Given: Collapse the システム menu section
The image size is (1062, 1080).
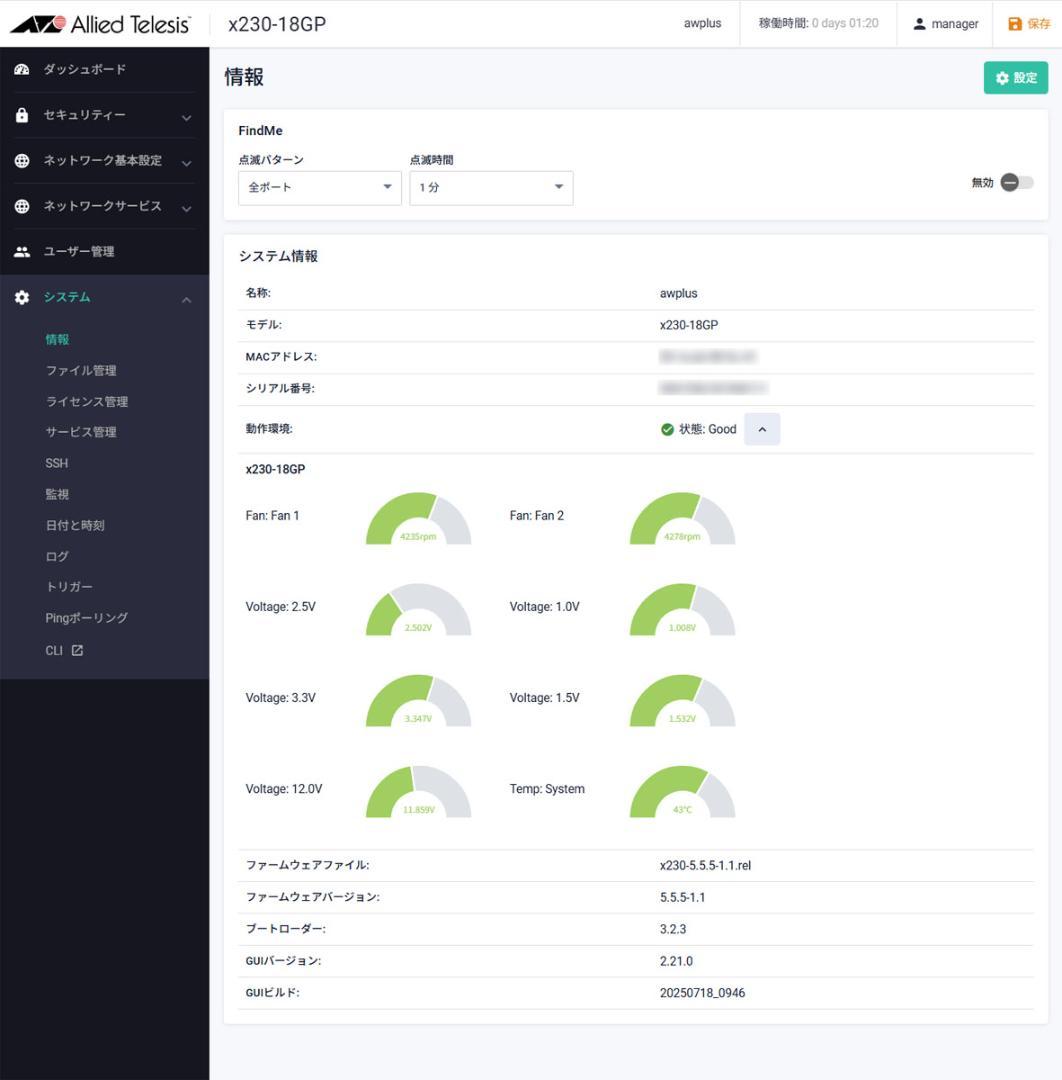Looking at the screenshot, I should coord(186,298).
